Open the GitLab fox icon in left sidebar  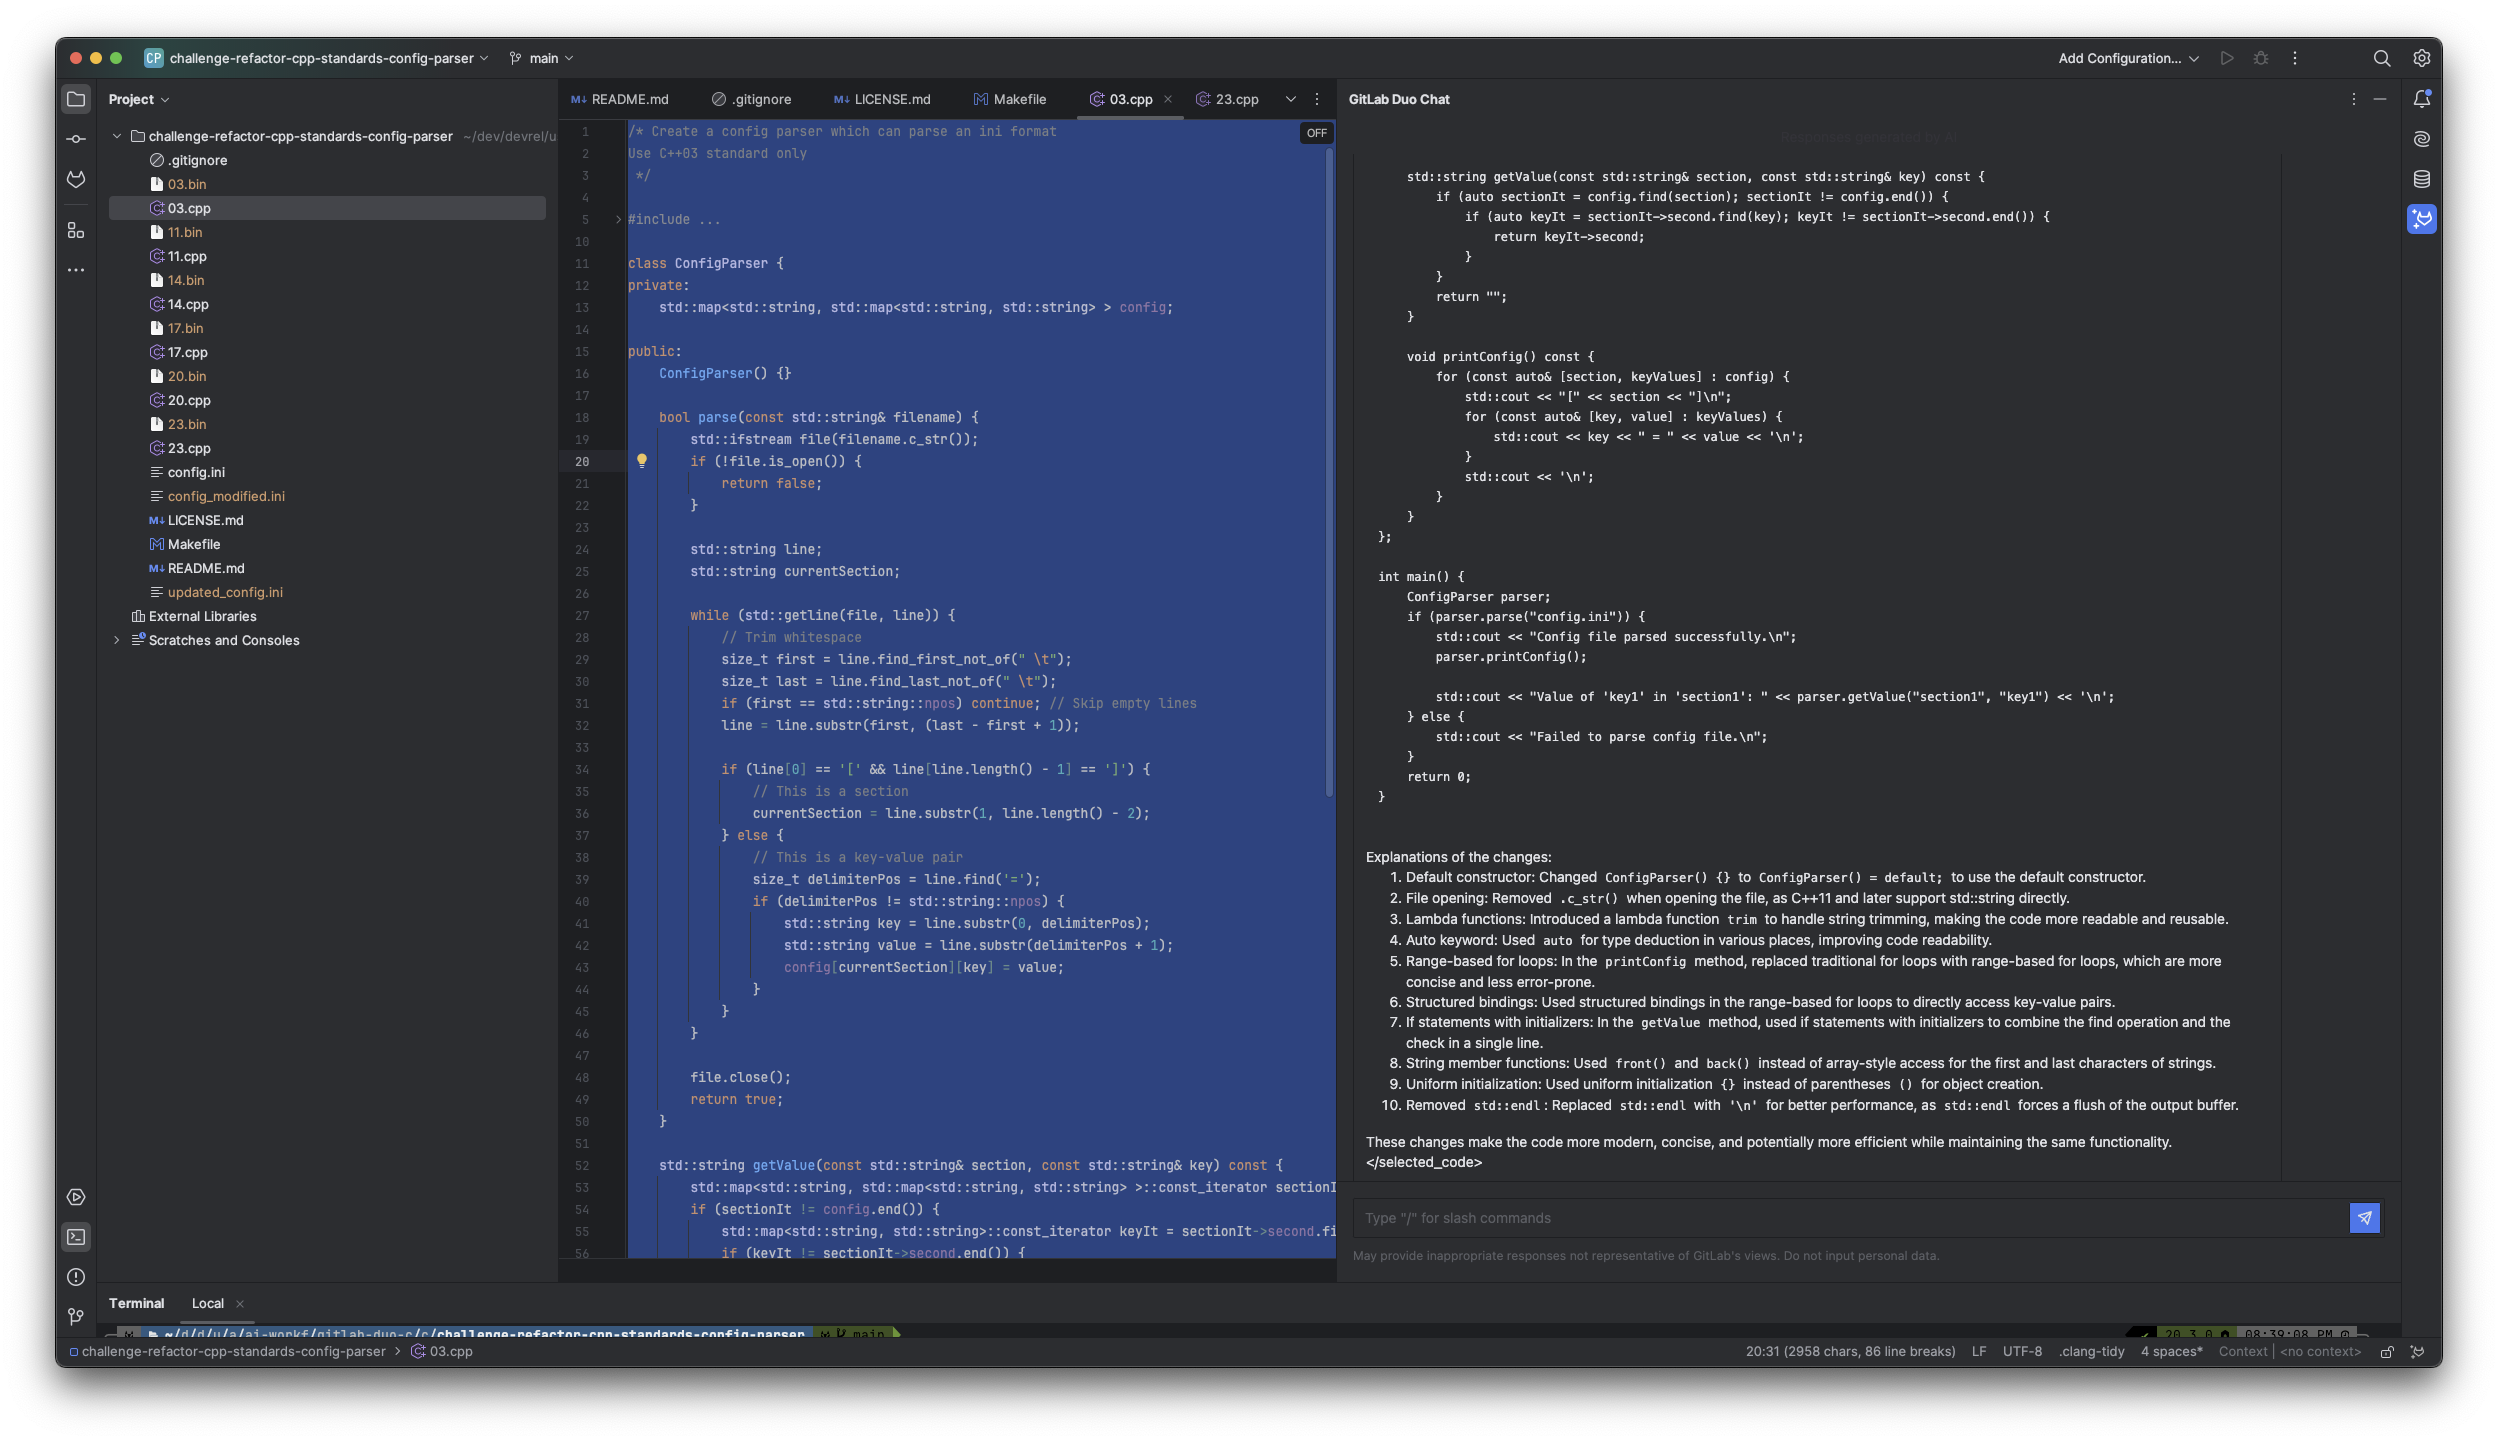76,179
